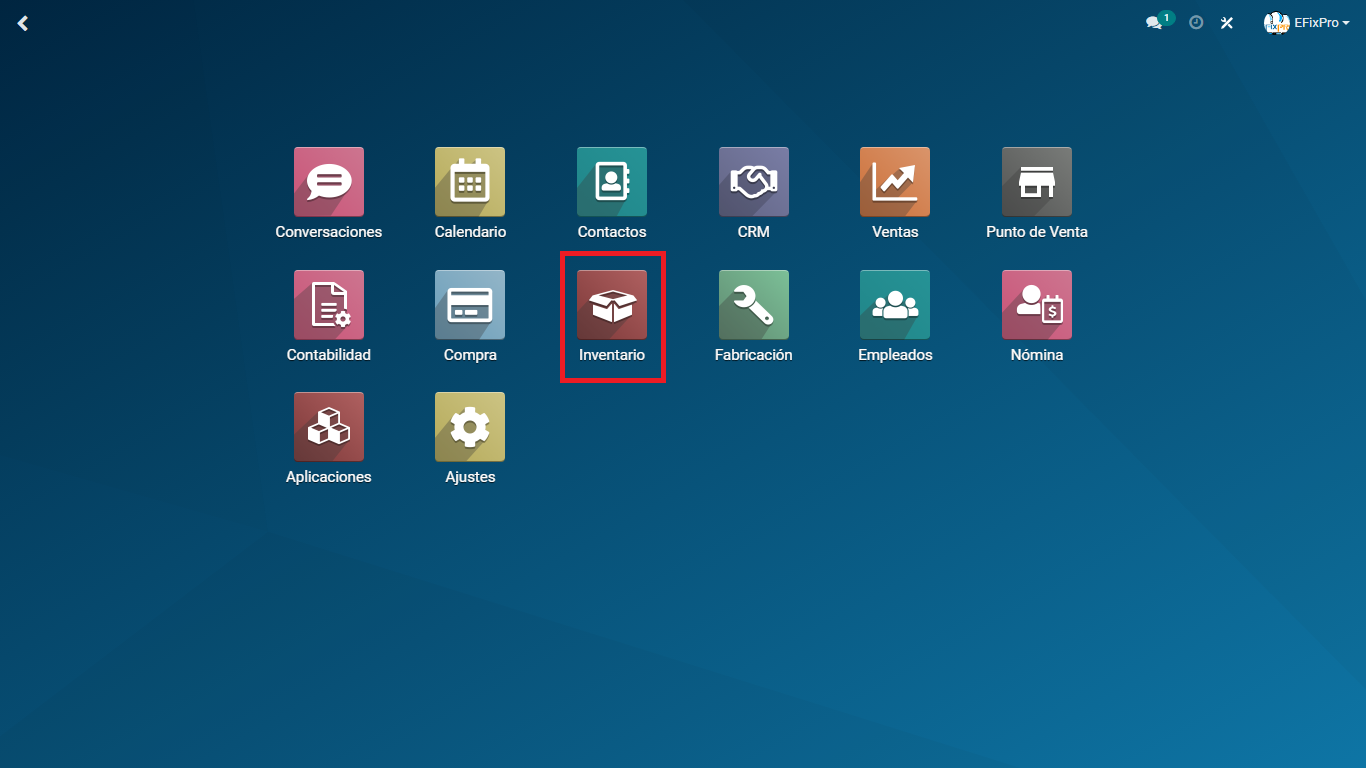Click the Inventario box icon
1366x768 pixels.
tap(612, 305)
